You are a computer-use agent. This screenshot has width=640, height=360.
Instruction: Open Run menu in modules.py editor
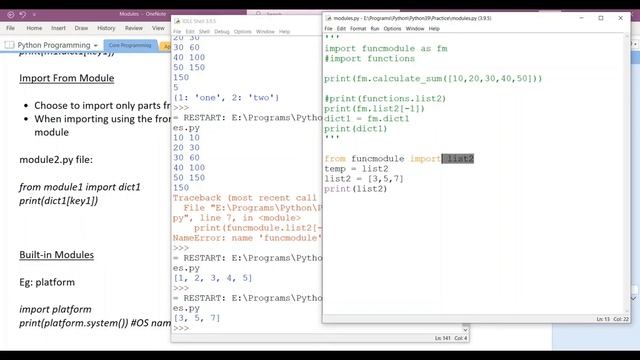375,29
